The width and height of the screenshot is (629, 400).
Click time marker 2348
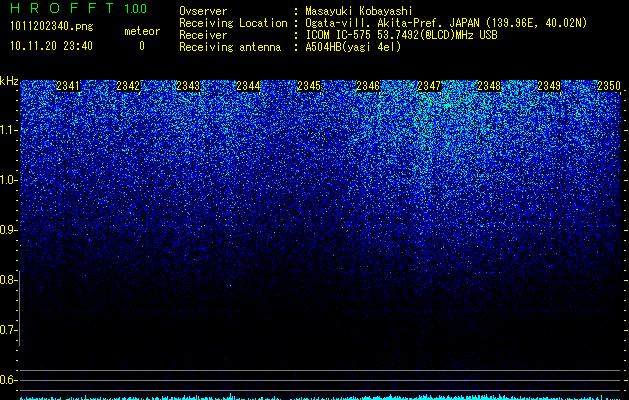[489, 86]
